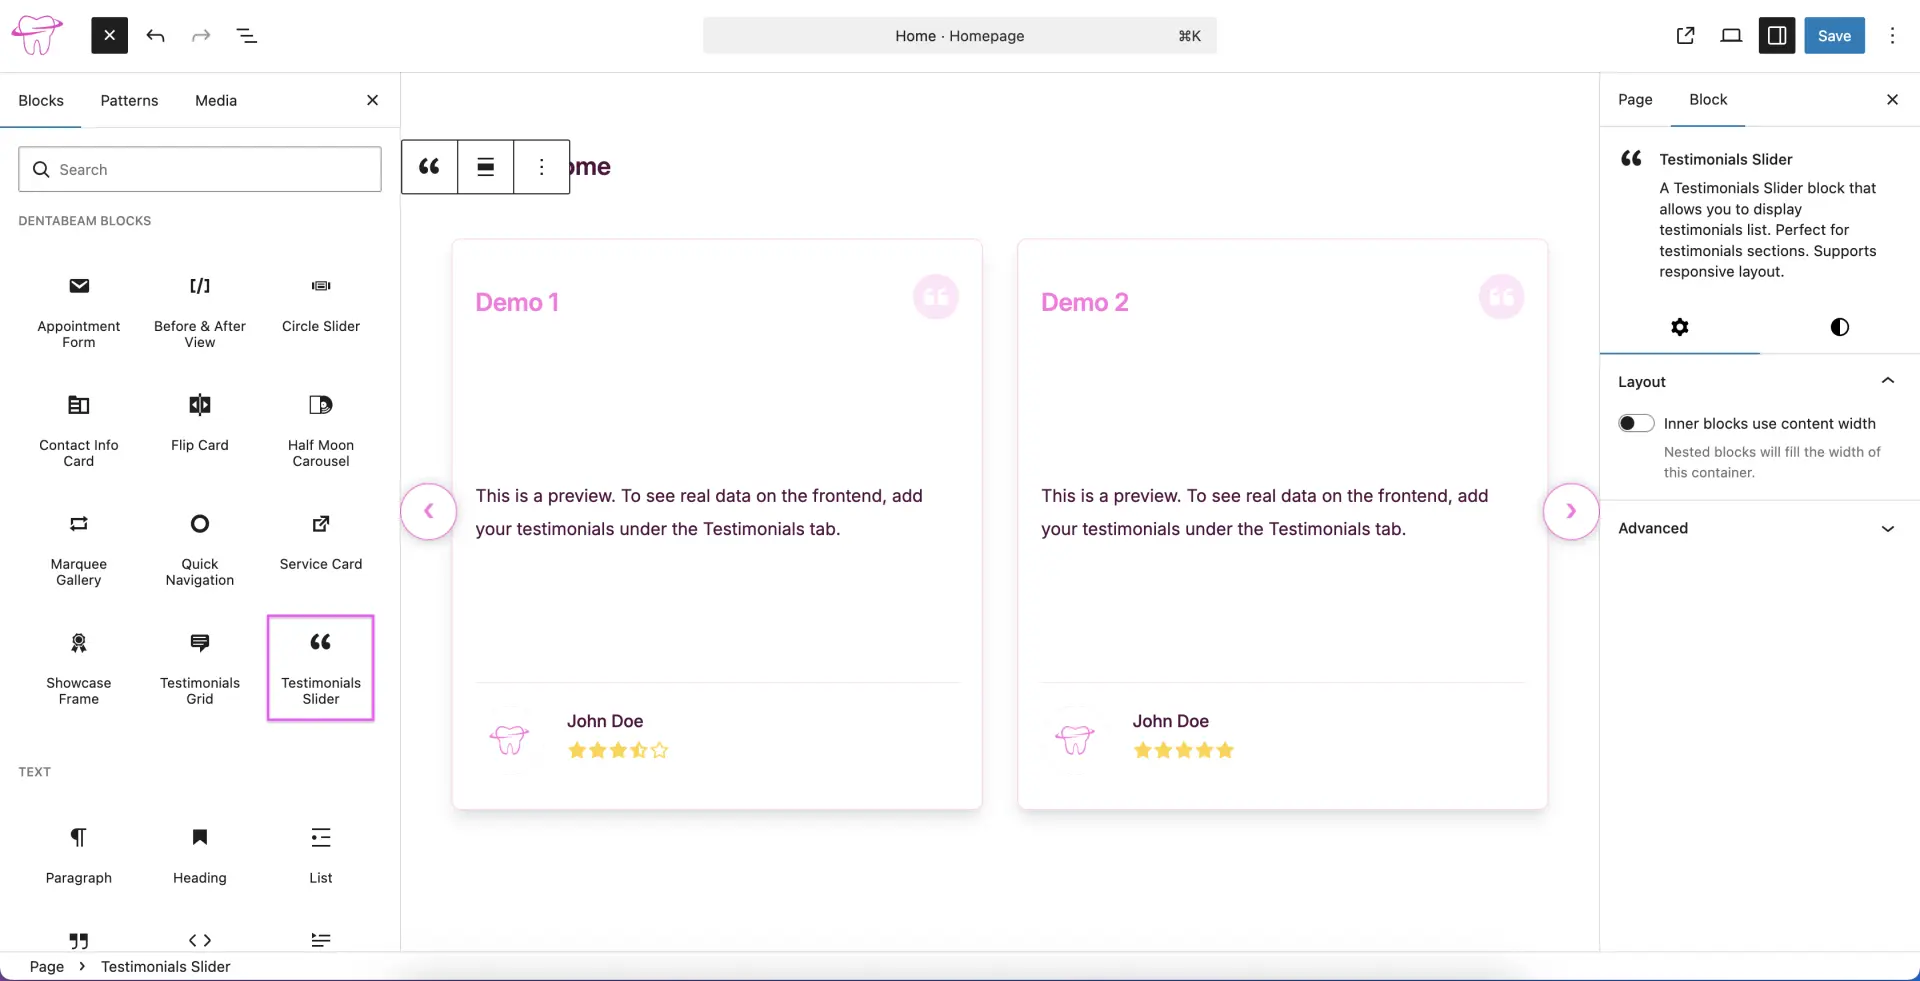
Task: Switch to the Blocks tab
Action: click(41, 100)
